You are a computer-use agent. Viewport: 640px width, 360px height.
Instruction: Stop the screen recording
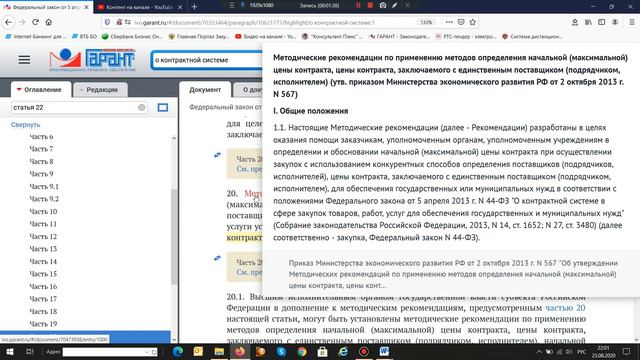pos(370,5)
